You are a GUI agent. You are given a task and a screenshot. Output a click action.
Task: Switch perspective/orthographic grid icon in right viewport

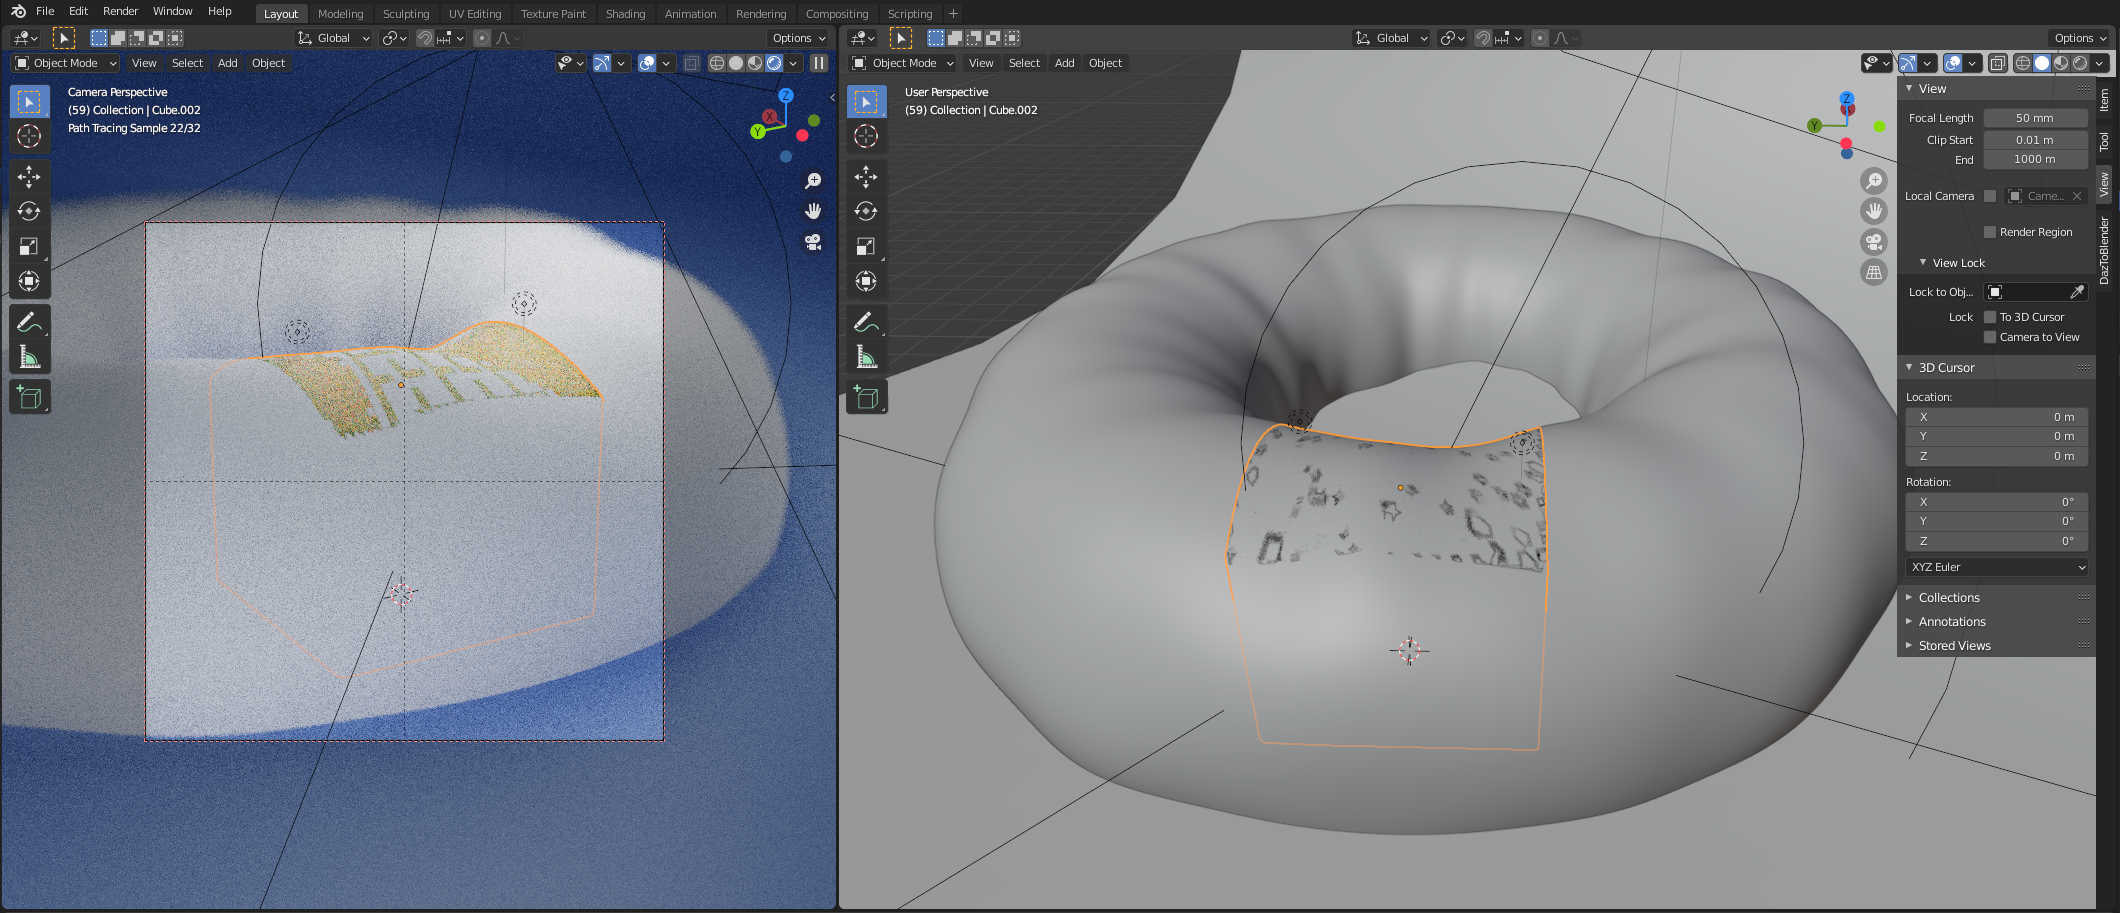(x=1873, y=272)
